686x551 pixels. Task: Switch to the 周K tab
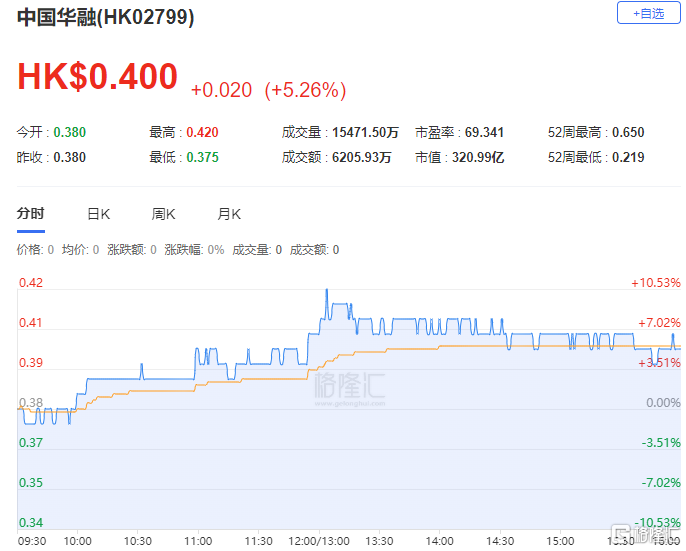click(x=164, y=214)
